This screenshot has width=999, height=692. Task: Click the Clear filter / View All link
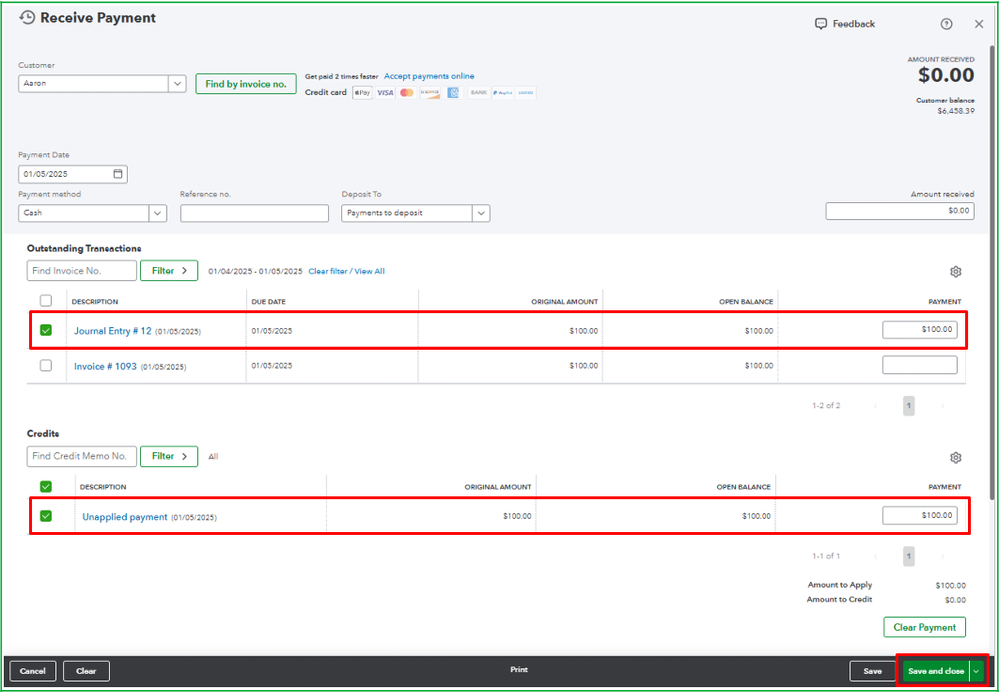click(347, 271)
